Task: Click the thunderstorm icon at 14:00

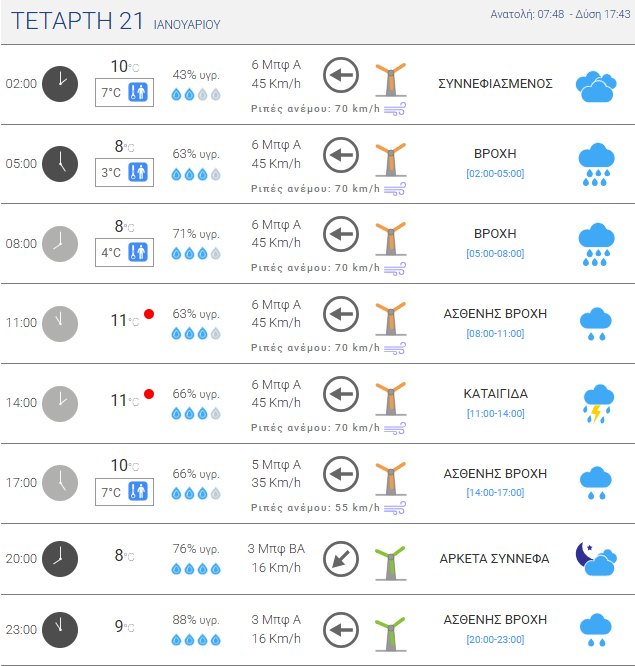Action: point(596,403)
